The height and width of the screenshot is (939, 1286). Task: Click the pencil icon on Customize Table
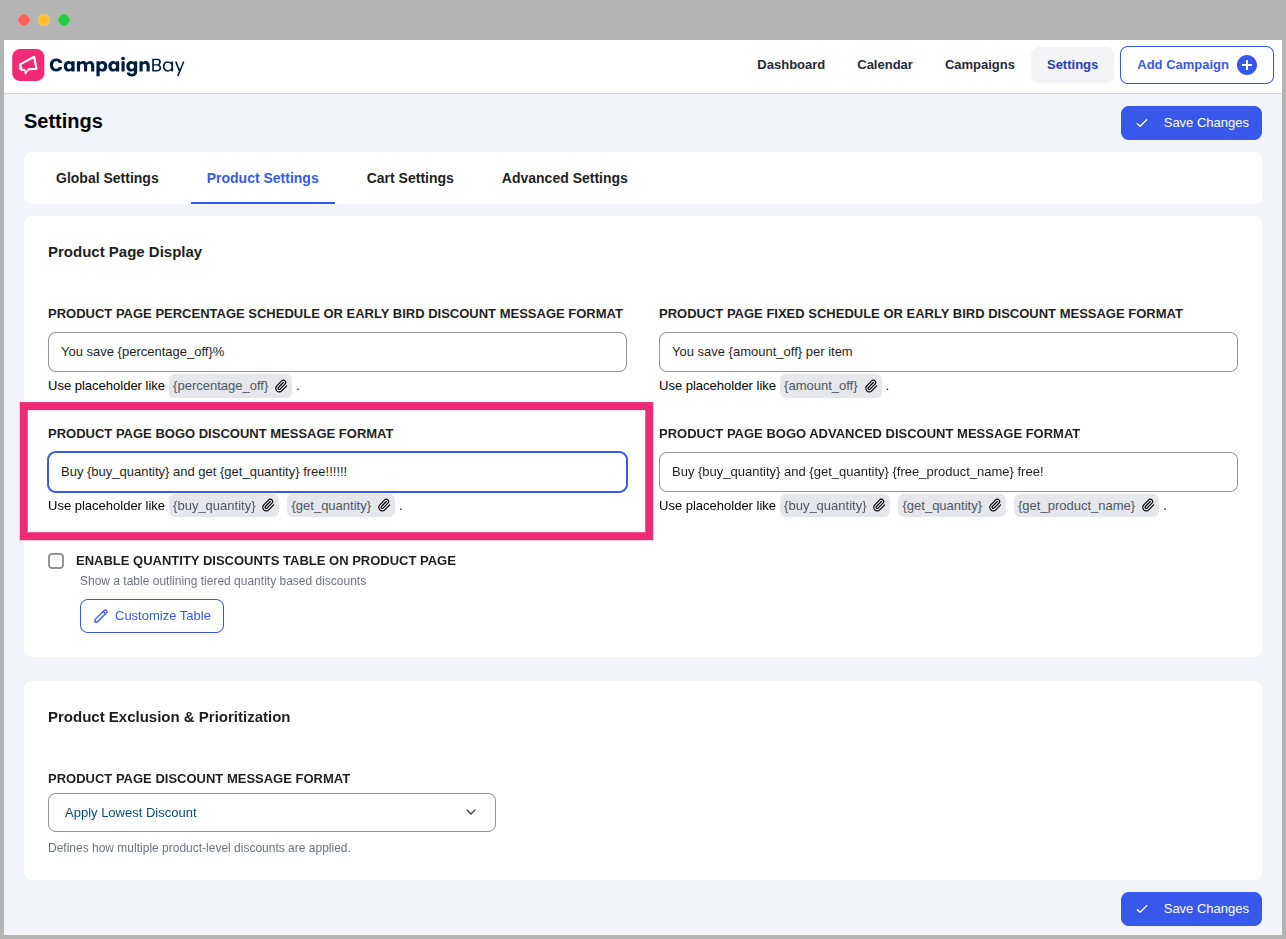coord(100,616)
